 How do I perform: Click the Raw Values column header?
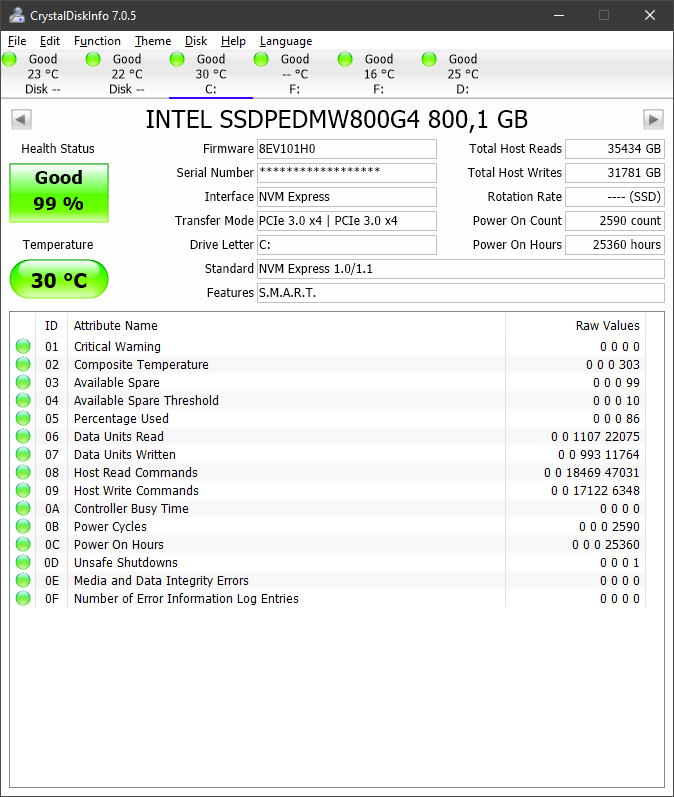click(607, 326)
